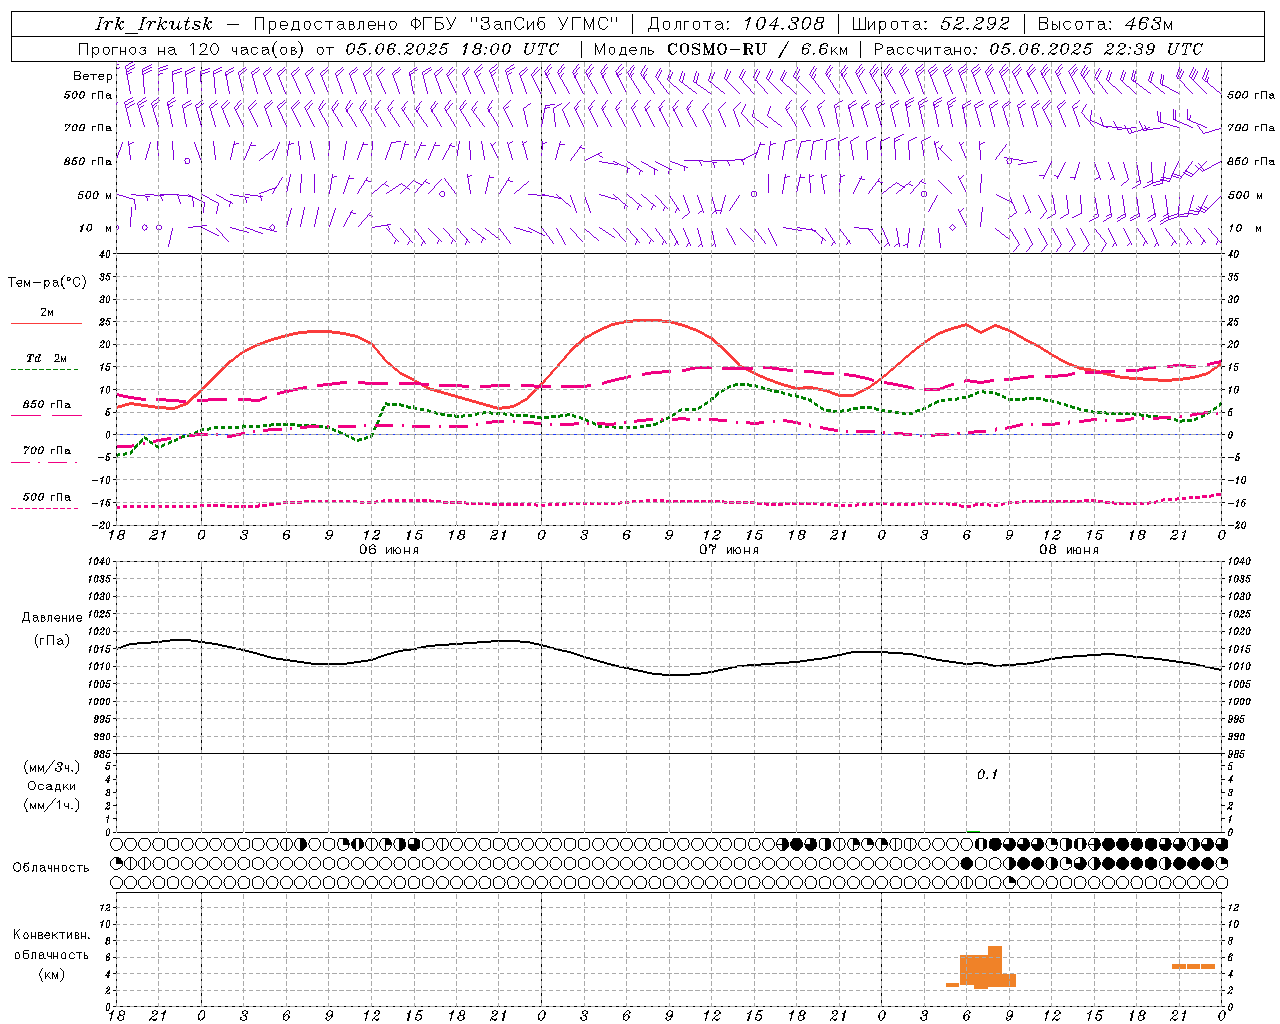
Task: Click 'Рассчитано: 05.06.2025 22:39 UTC' text
Action: click(1038, 49)
